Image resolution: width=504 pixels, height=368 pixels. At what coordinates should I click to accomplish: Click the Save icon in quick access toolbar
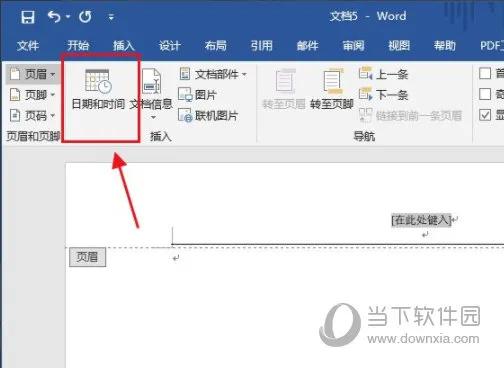tap(28, 17)
